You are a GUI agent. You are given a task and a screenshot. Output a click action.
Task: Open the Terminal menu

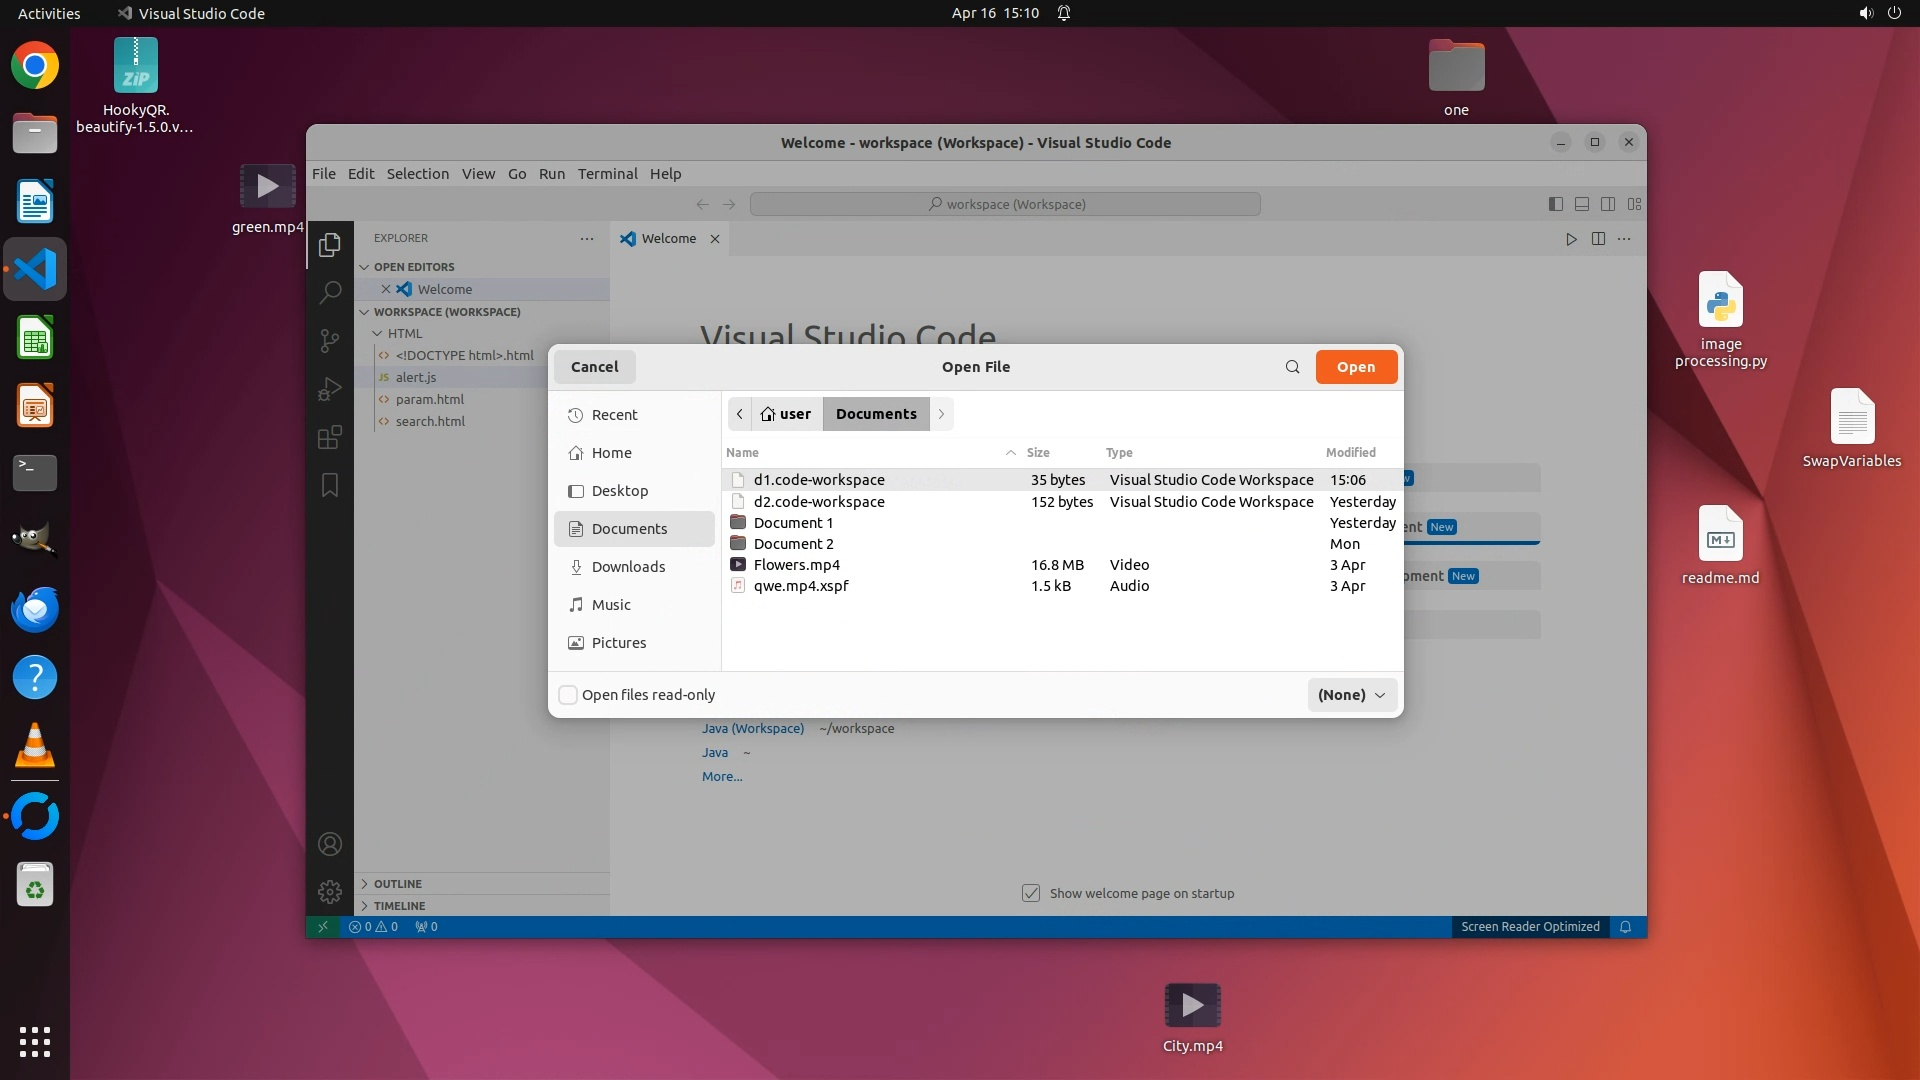tap(607, 174)
